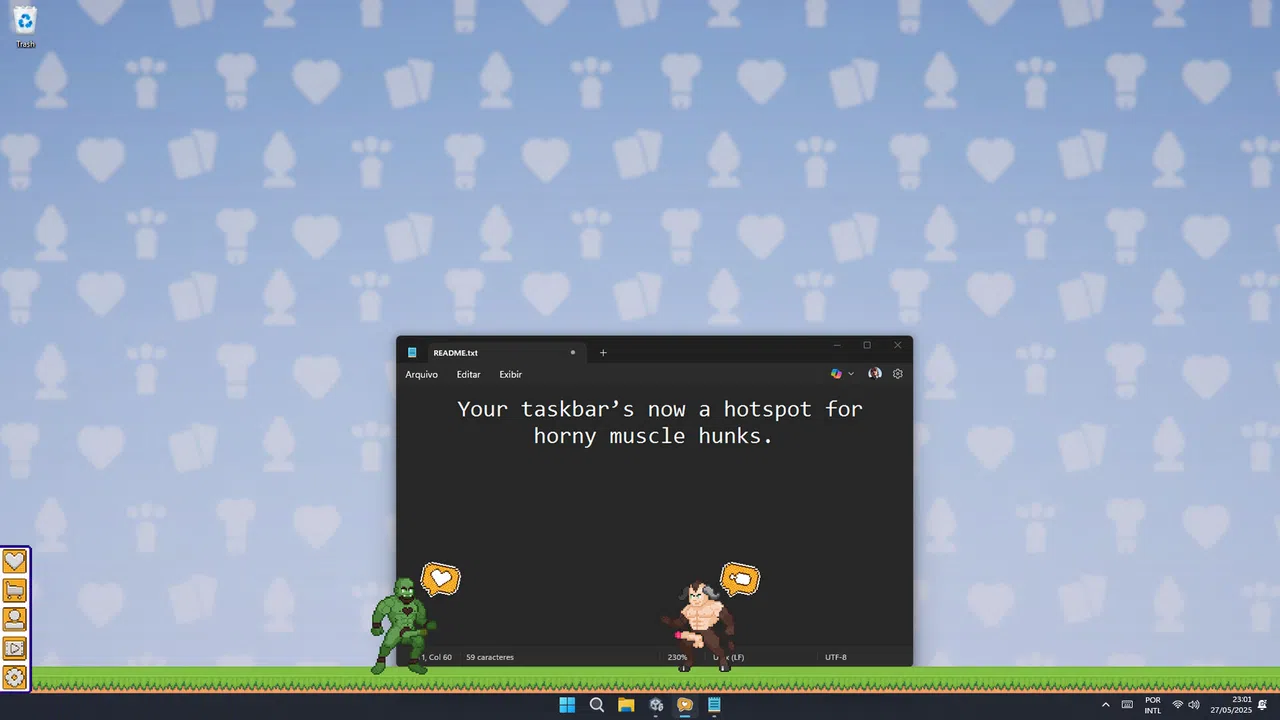Expand the Copilot dropdown arrow in Notepad

click(x=851, y=374)
